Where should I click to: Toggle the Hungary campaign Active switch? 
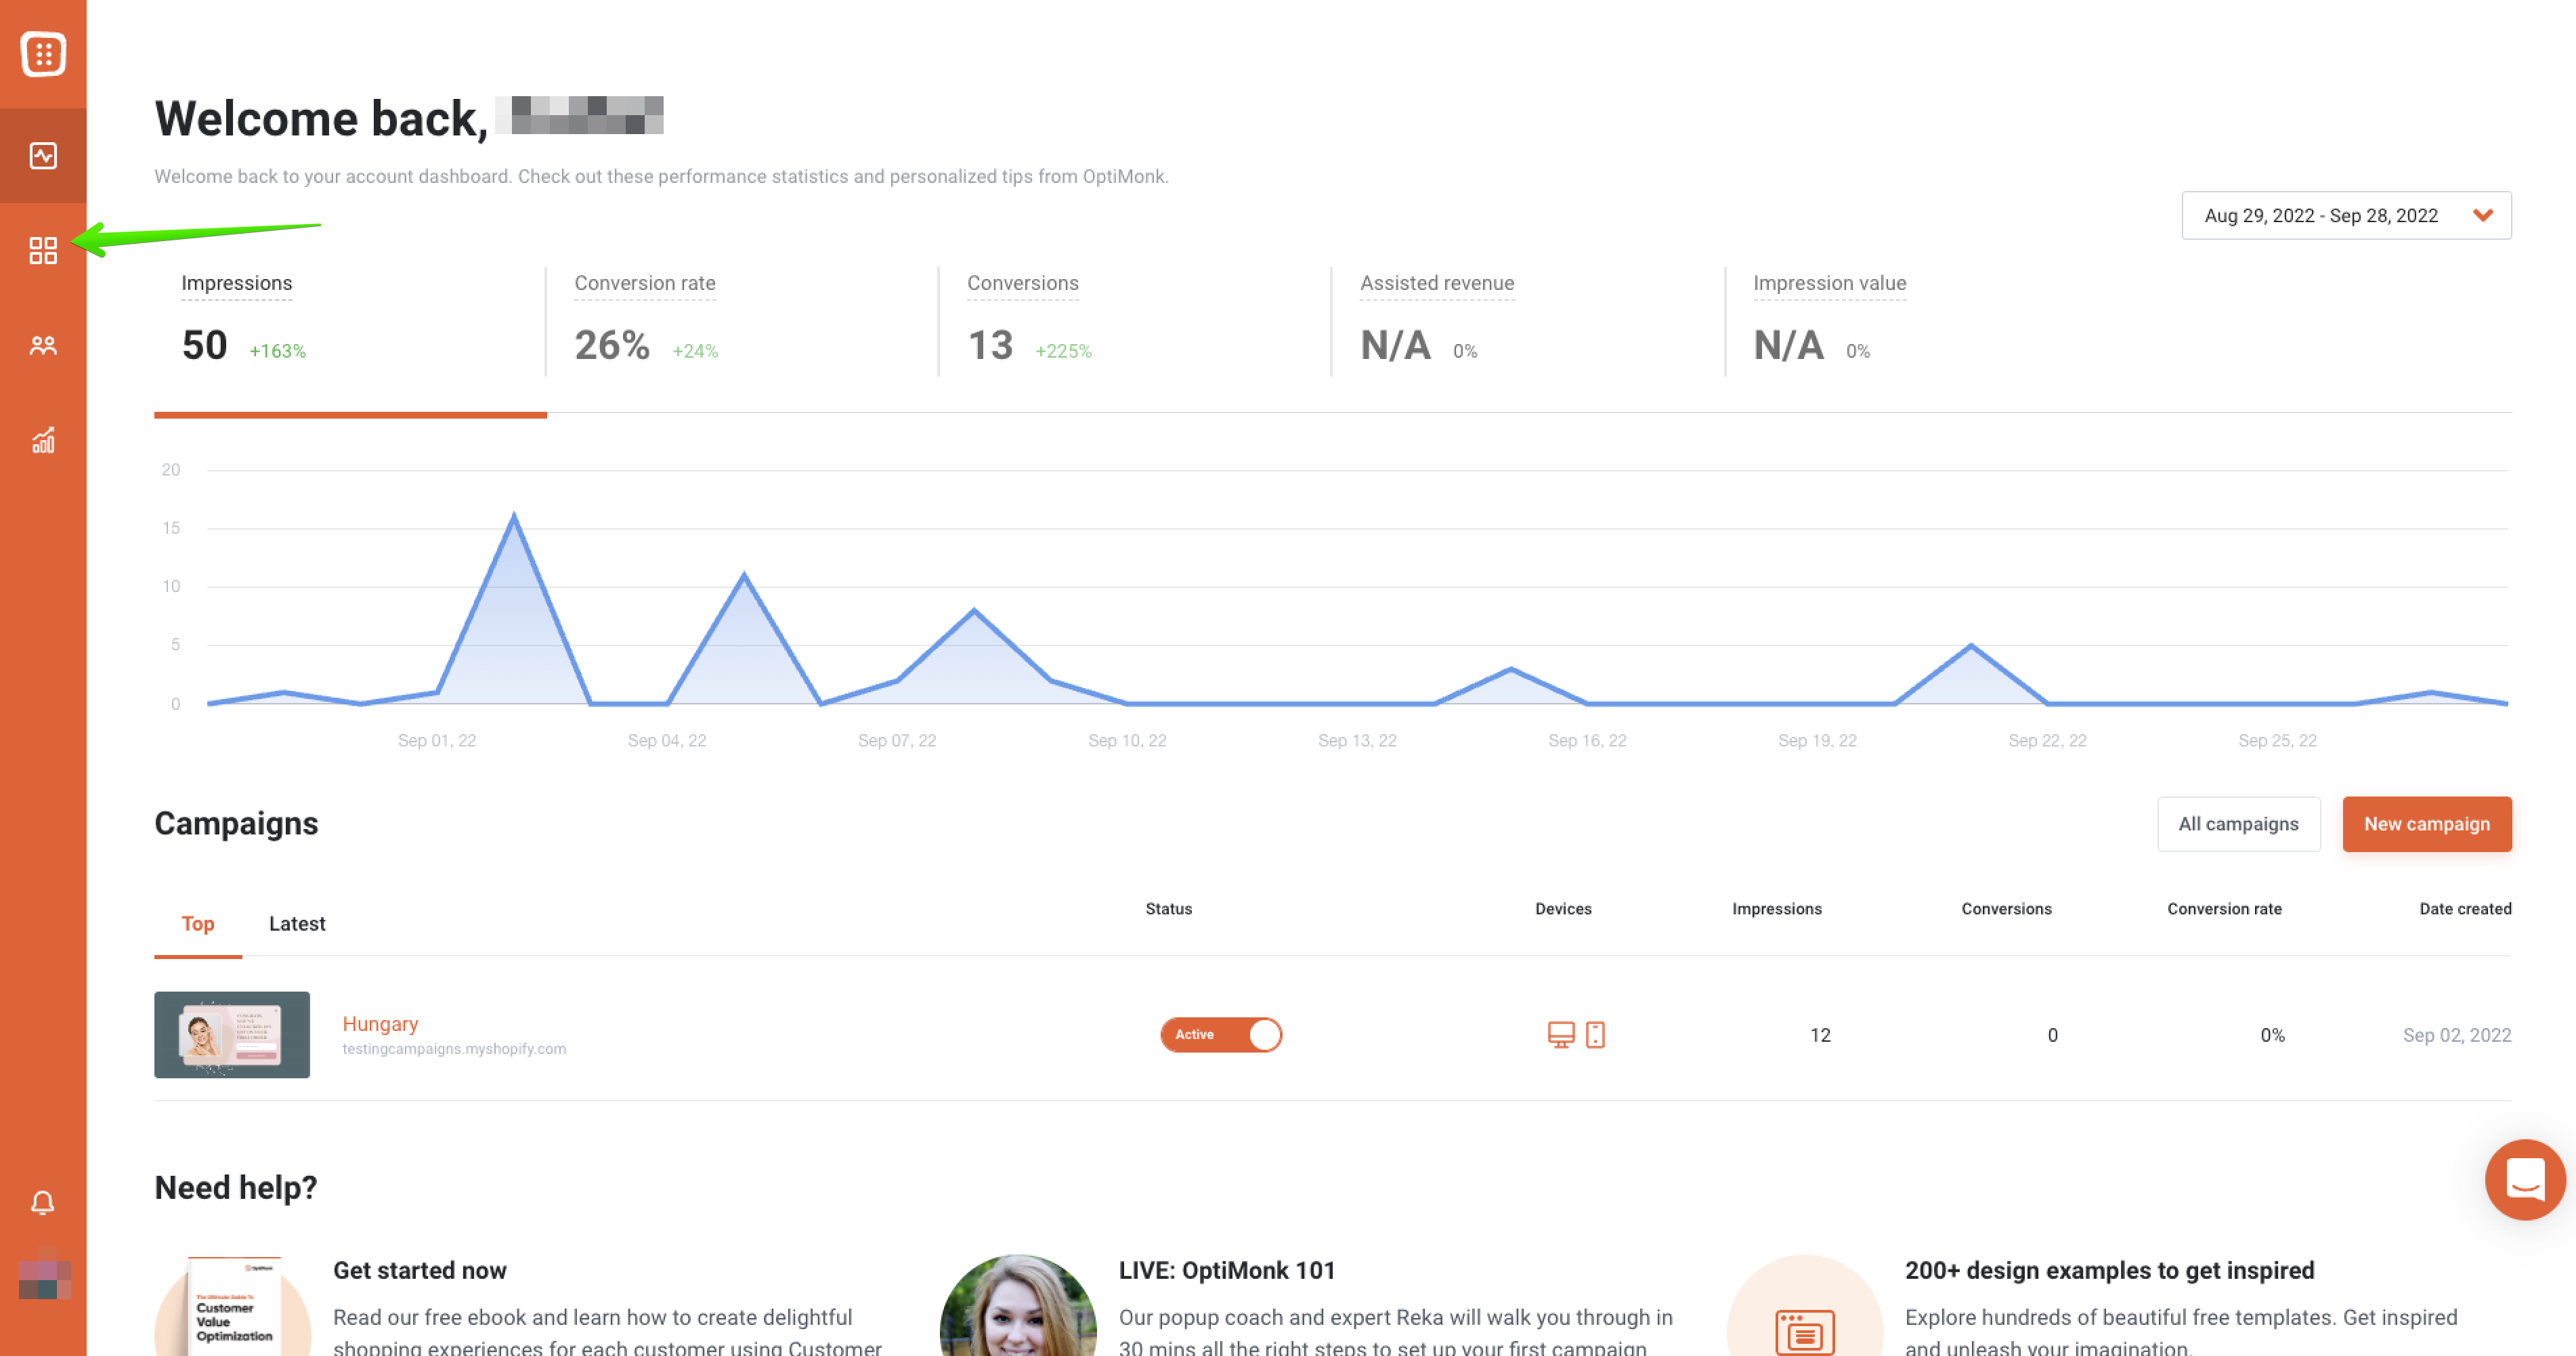pos(1220,1034)
